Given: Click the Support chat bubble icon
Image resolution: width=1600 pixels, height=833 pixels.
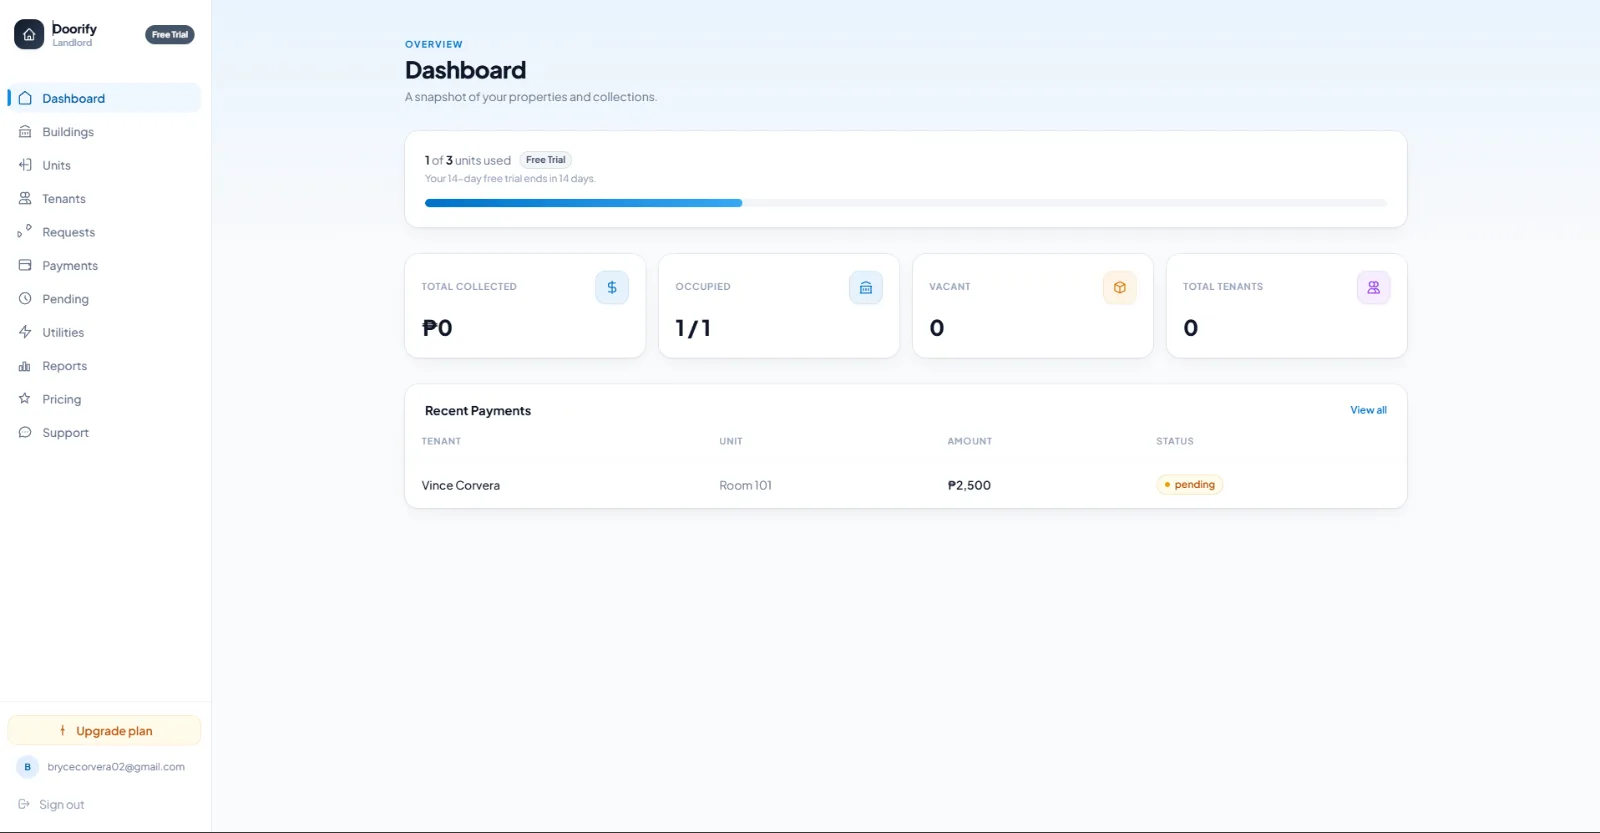Looking at the screenshot, I should coord(25,433).
